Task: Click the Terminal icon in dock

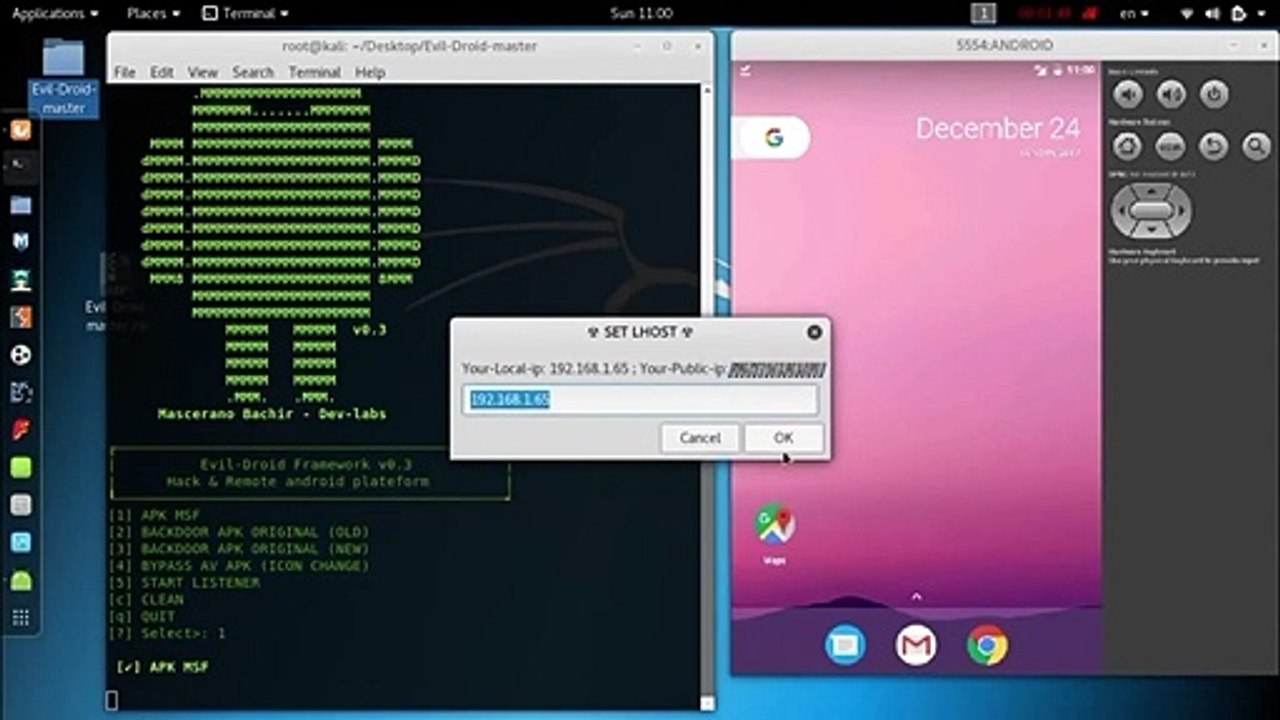Action: [x=21, y=166]
